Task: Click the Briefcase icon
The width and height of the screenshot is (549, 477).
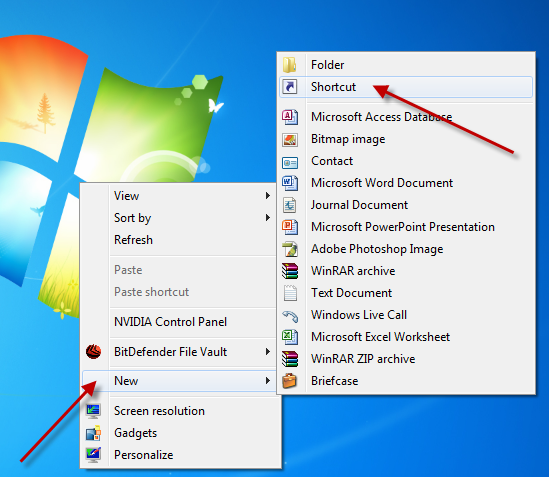Action: [x=290, y=381]
